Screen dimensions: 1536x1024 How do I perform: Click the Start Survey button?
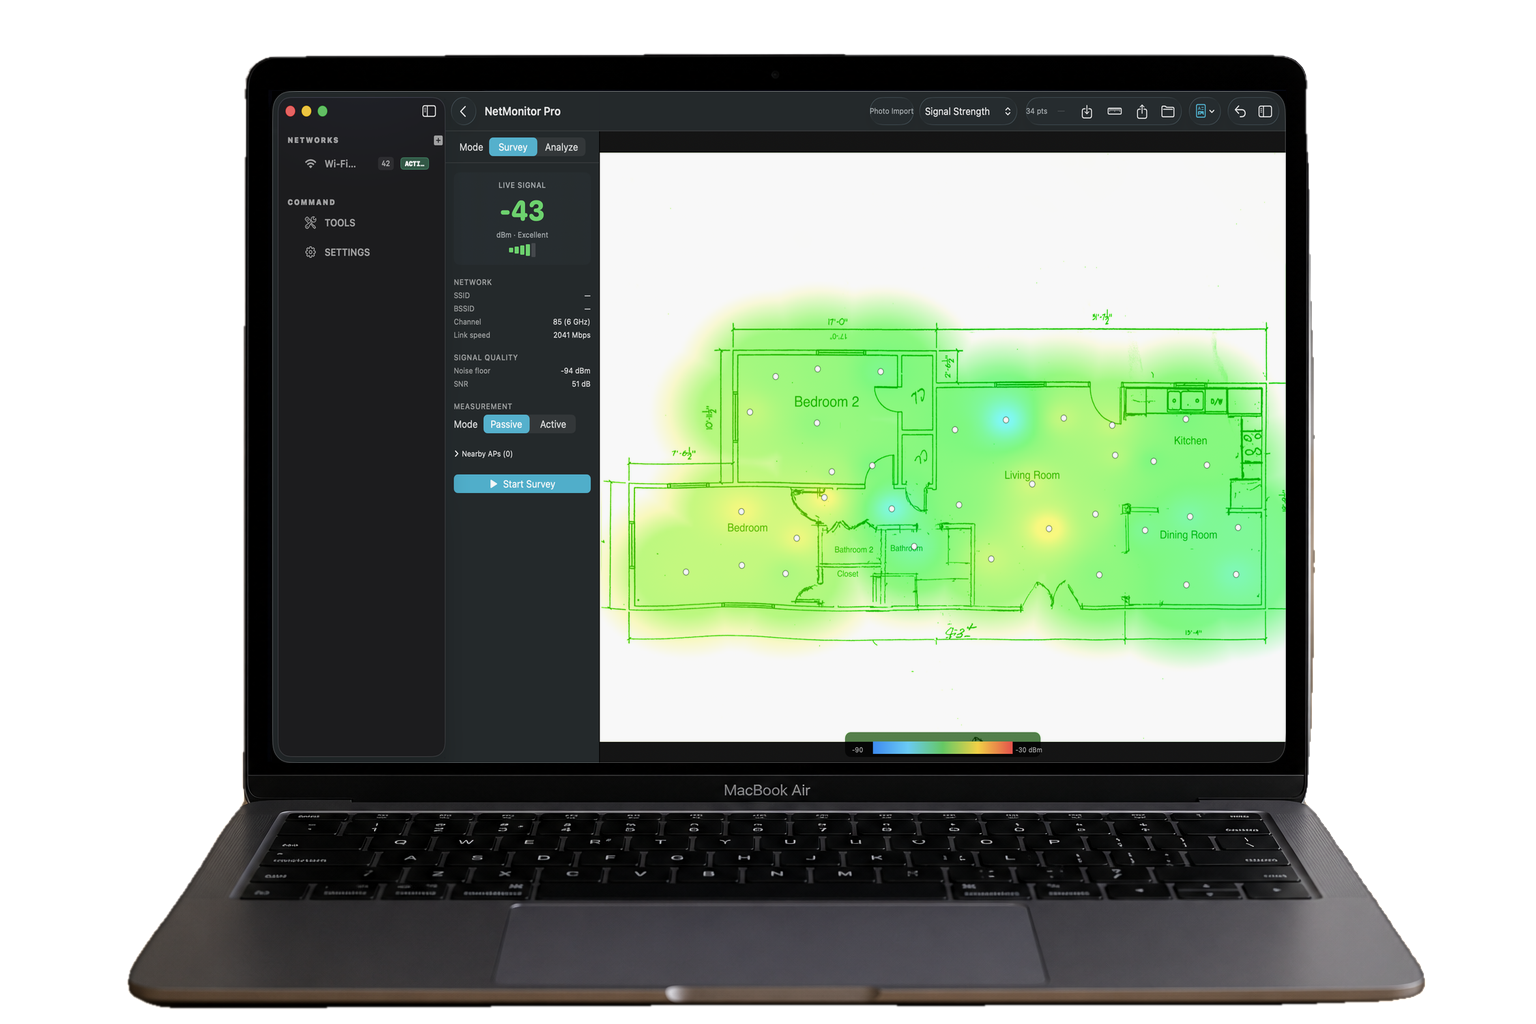coord(522,484)
